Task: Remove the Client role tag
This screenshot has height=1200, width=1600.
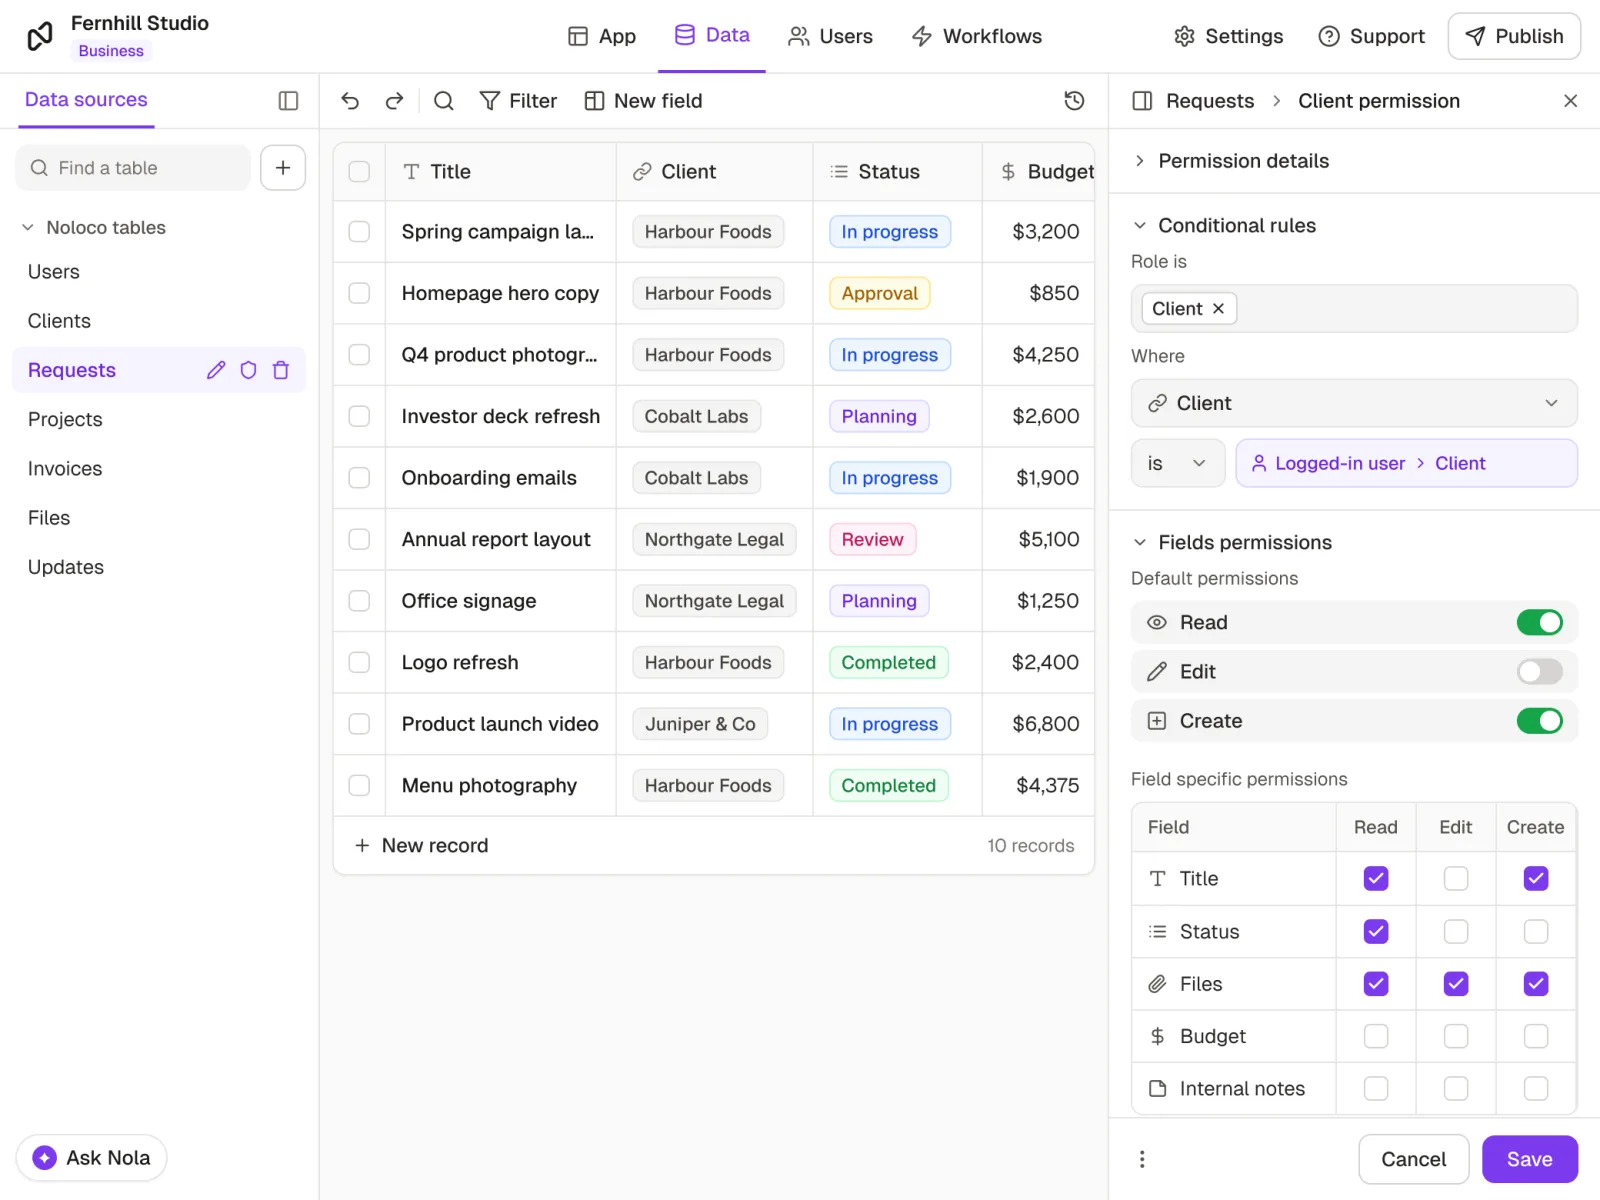Action: point(1218,309)
